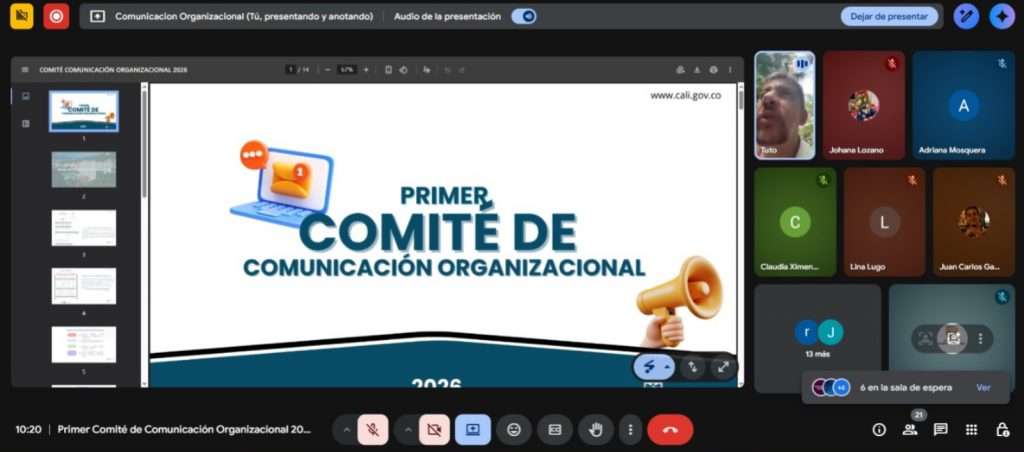Unmute the microphone
The image size is (1024, 452).
[372, 429]
